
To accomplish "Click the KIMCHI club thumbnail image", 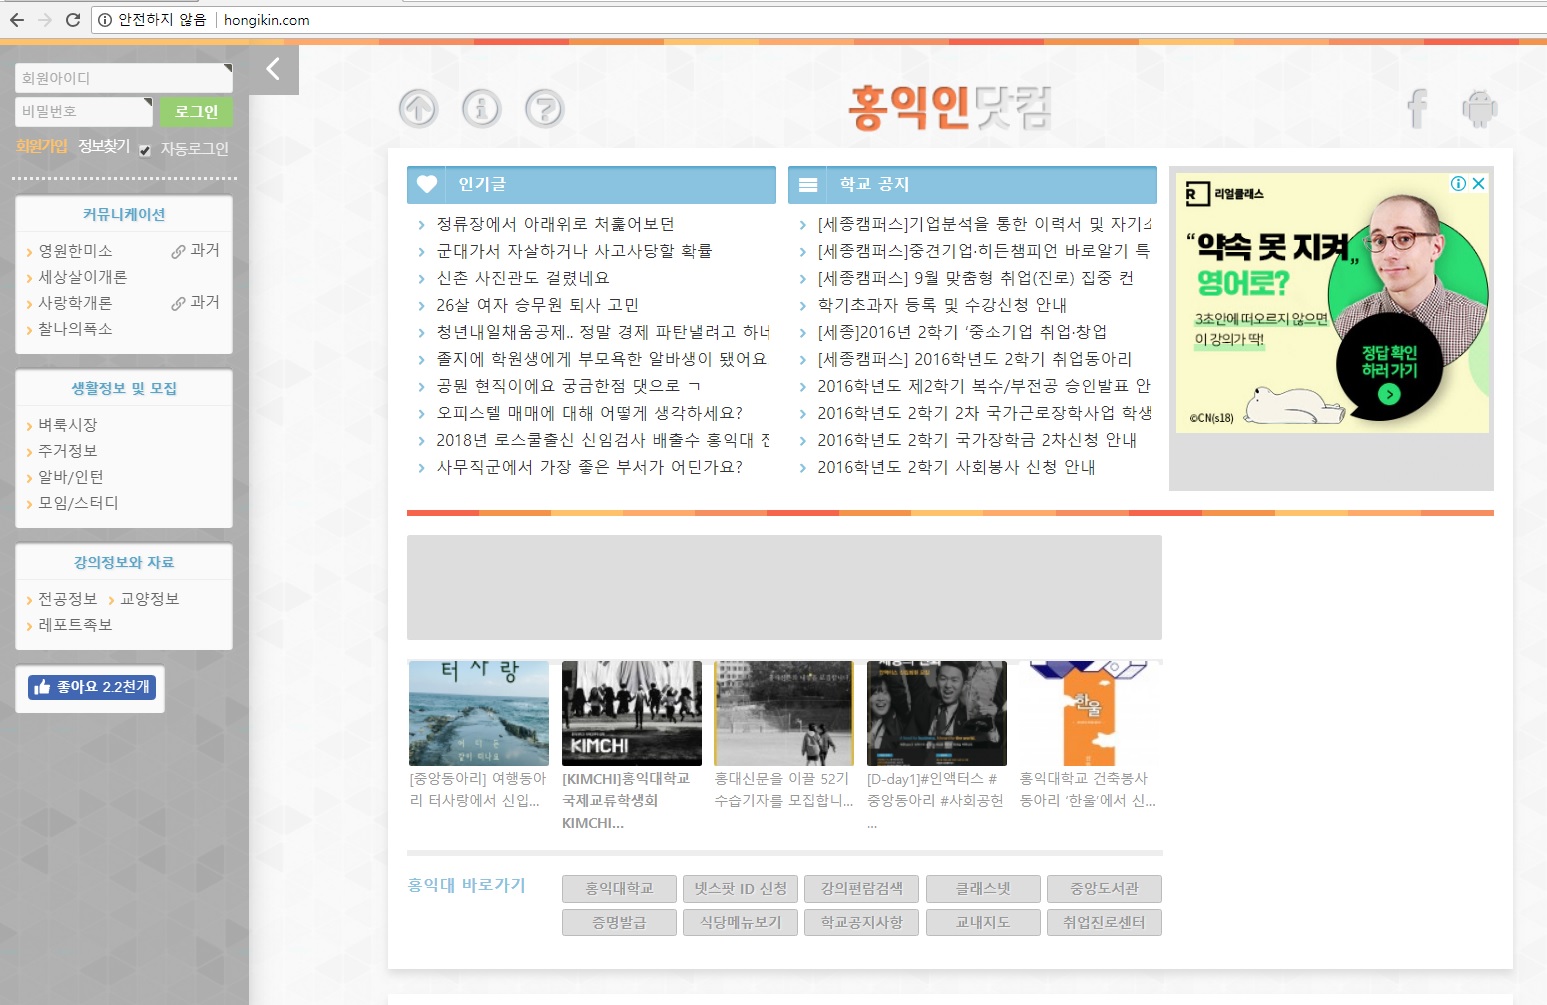I will pos(631,713).
